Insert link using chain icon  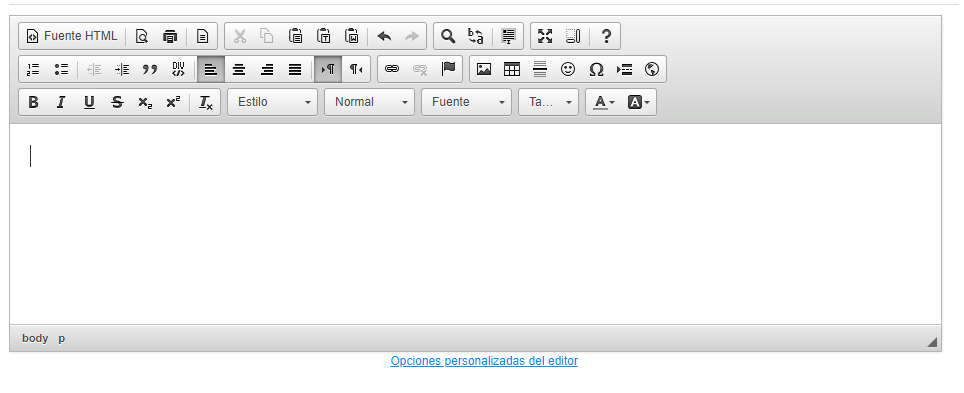pos(392,69)
